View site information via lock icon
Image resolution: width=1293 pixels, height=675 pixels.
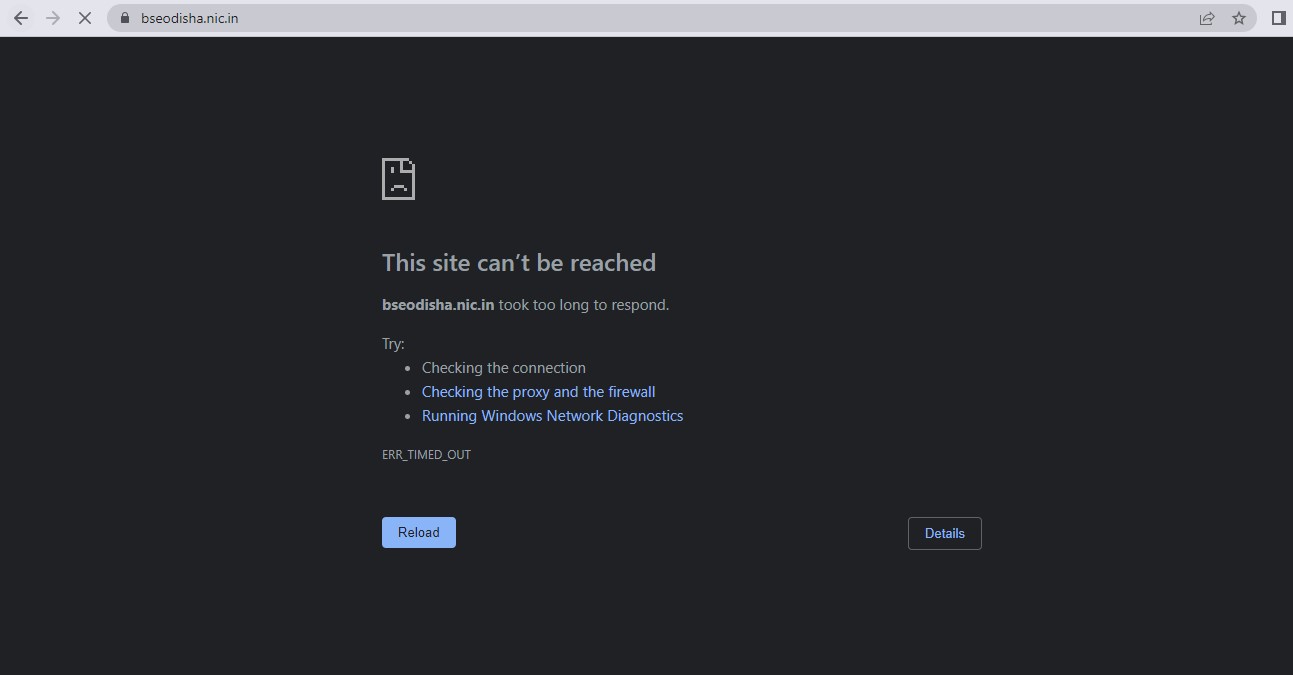125,18
